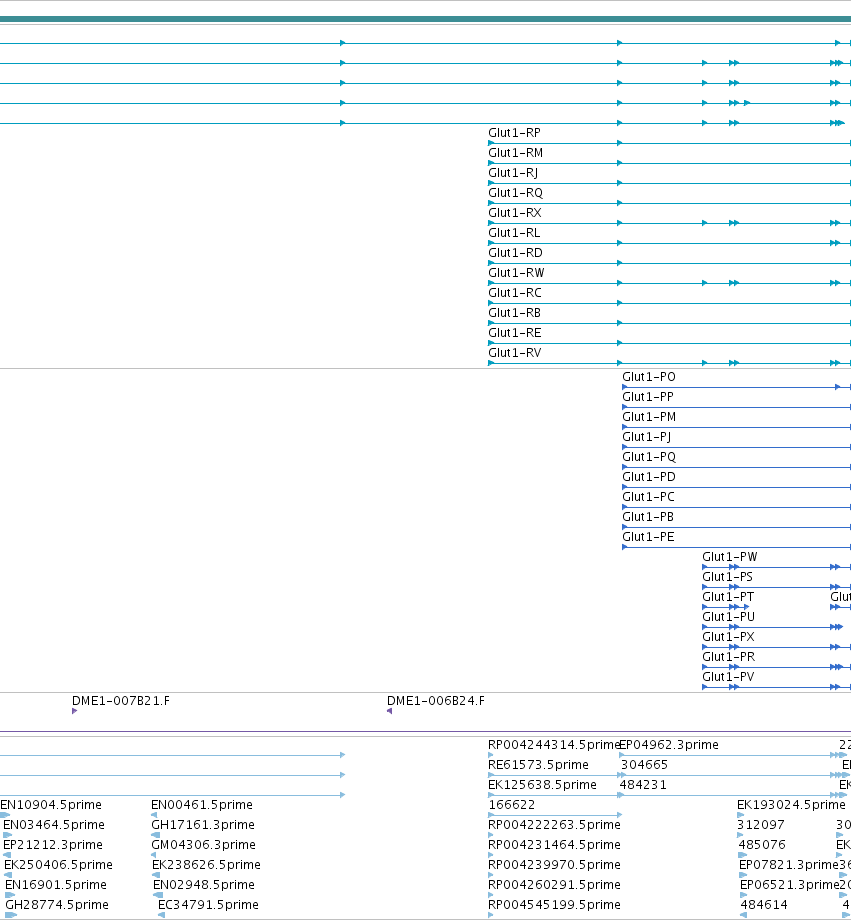
Task: Select the Glut1-RC transcript label
Action: [x=515, y=293]
